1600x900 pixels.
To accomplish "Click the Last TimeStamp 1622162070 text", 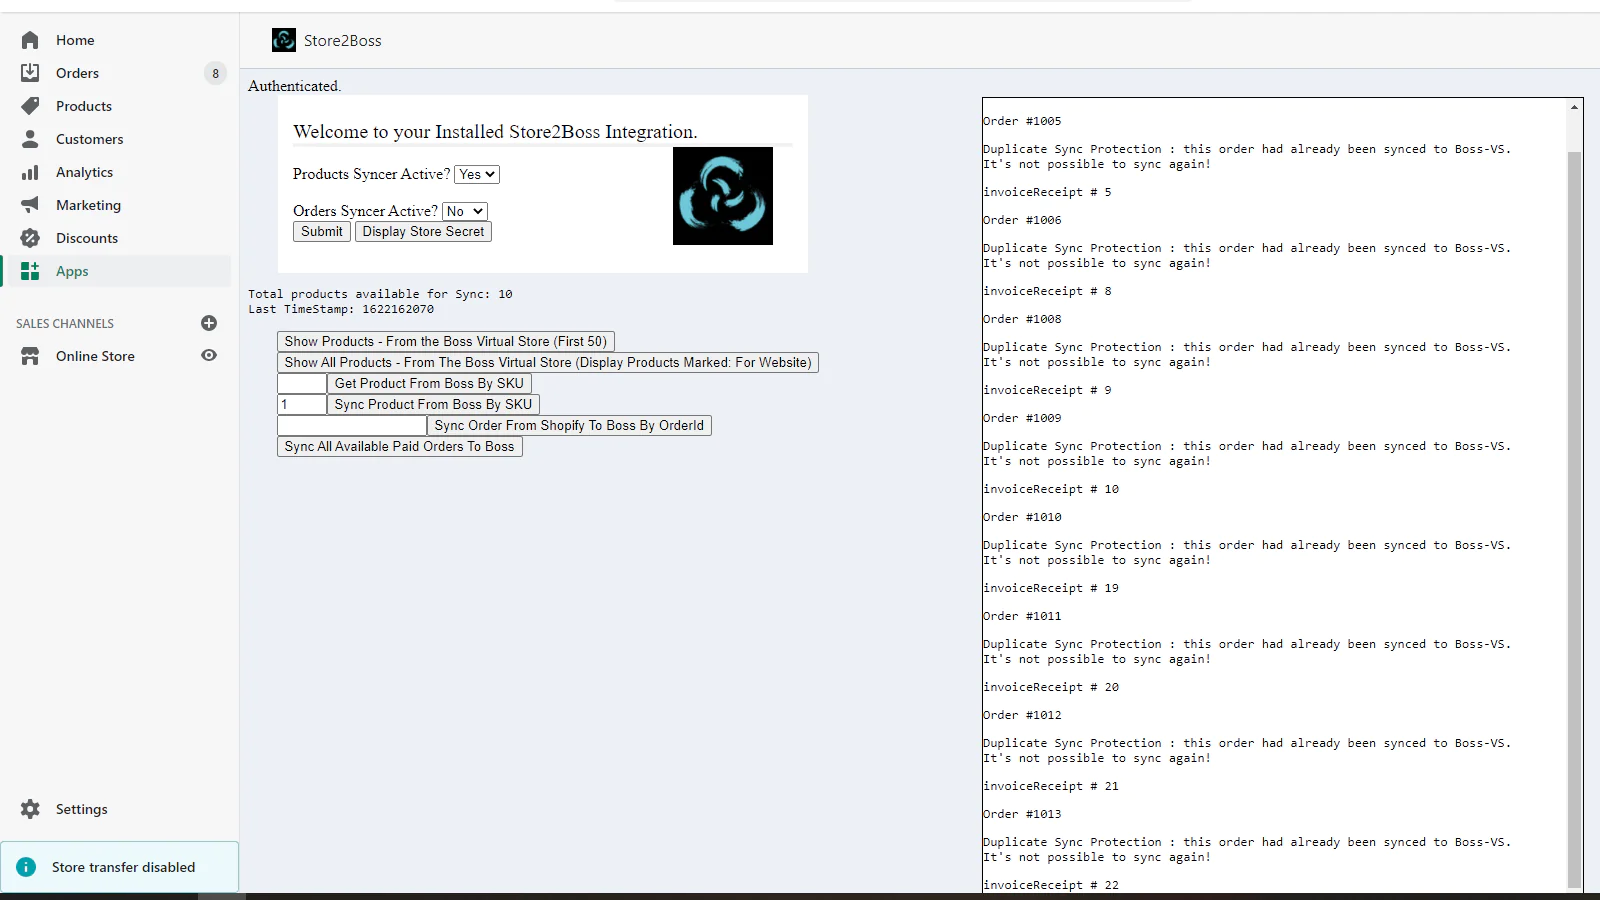I will click(341, 309).
